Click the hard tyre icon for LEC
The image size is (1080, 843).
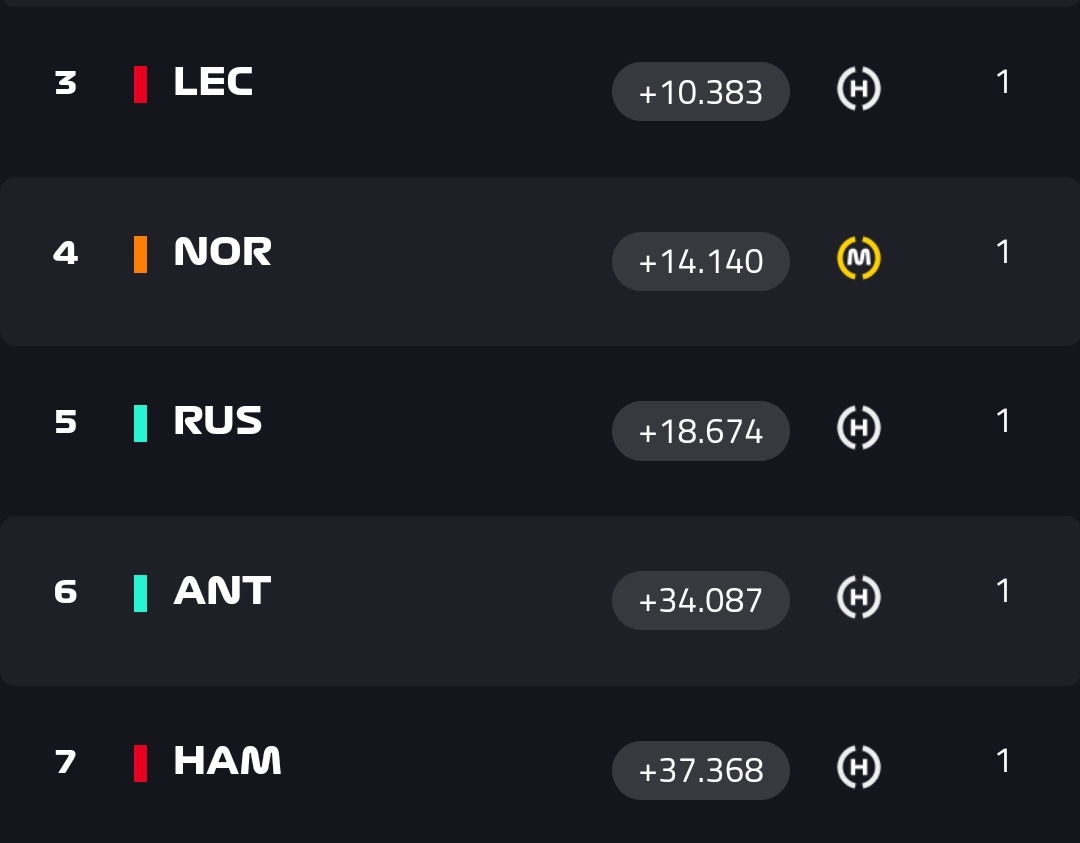(x=858, y=90)
